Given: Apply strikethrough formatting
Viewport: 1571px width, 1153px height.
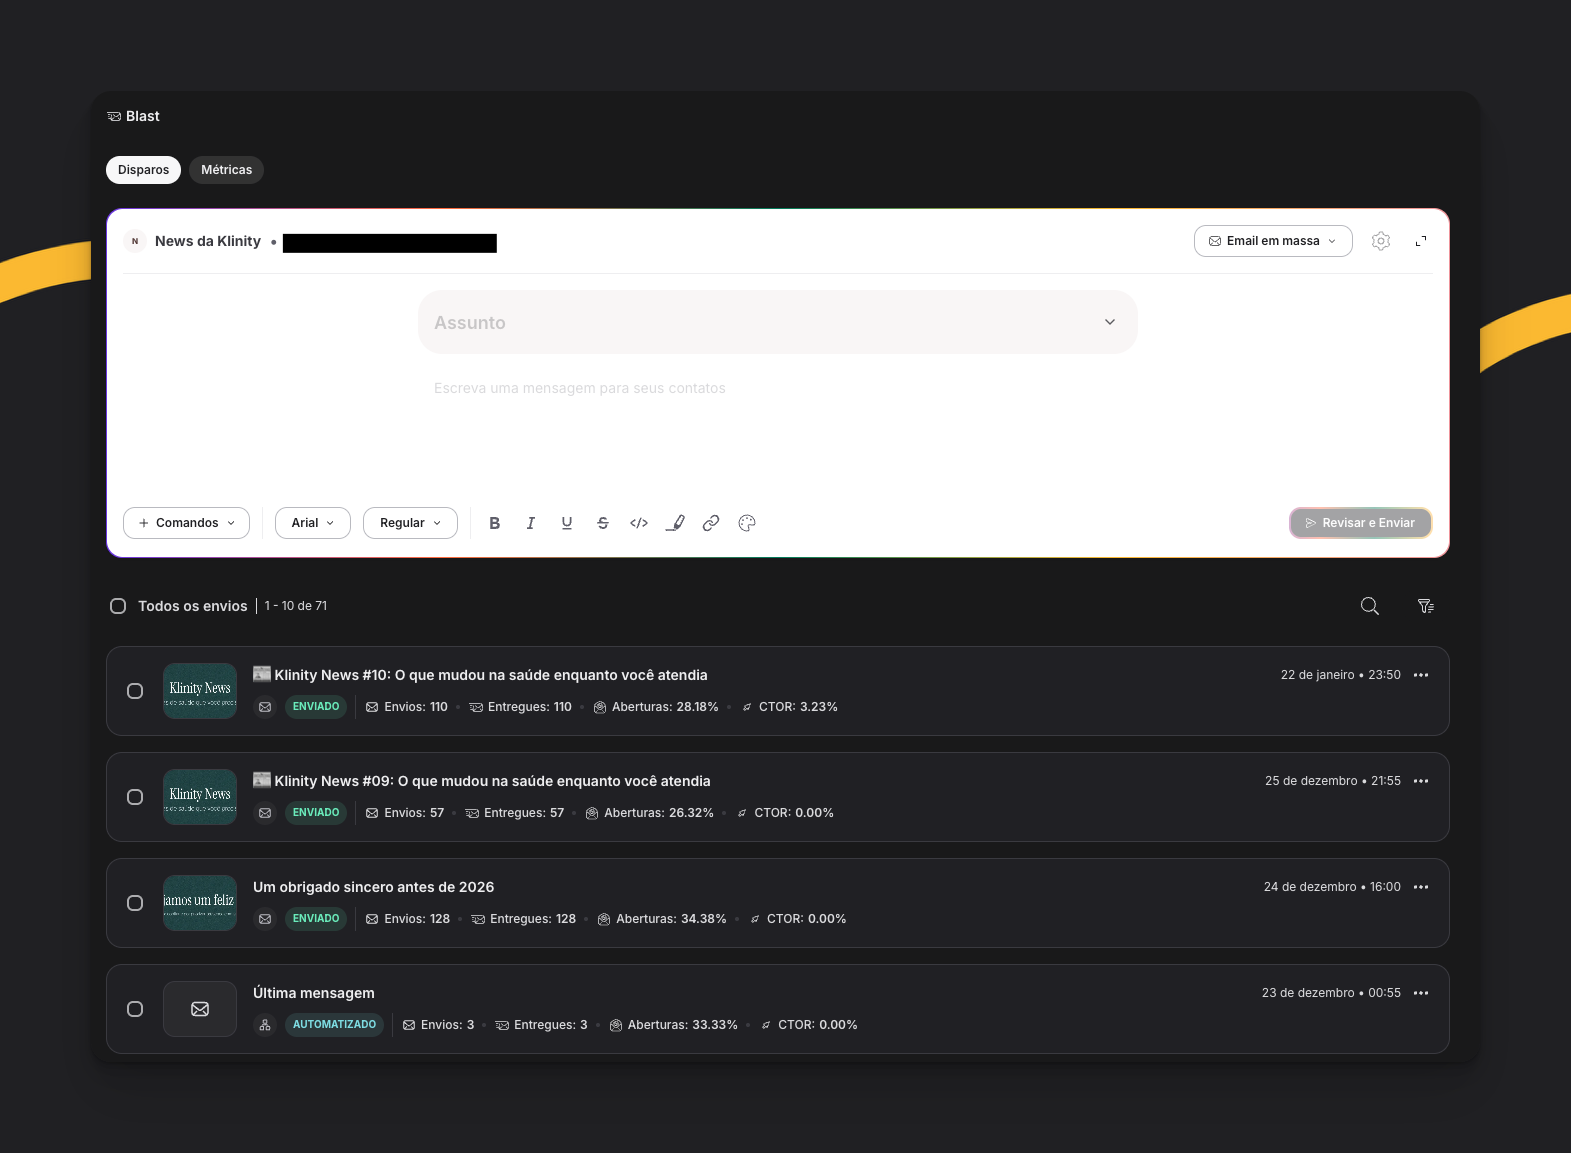Looking at the screenshot, I should [603, 523].
